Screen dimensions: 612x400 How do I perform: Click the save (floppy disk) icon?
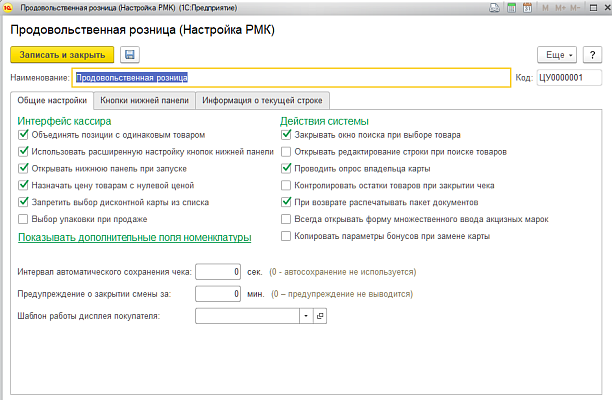click(x=131, y=54)
